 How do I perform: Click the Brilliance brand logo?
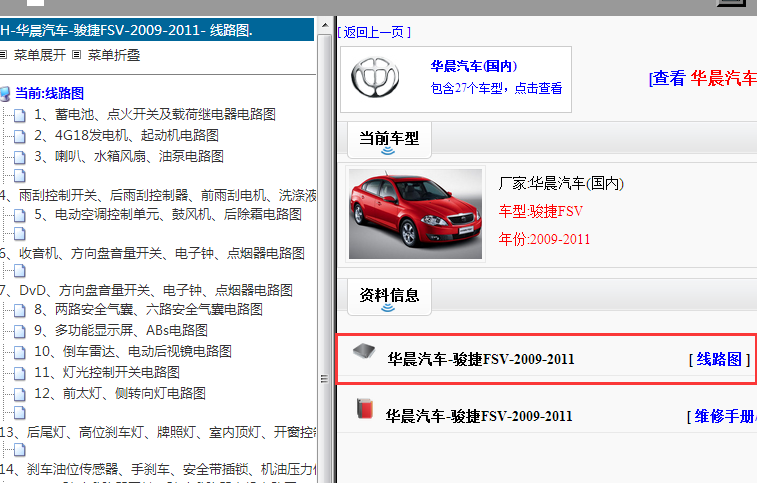tap(375, 78)
